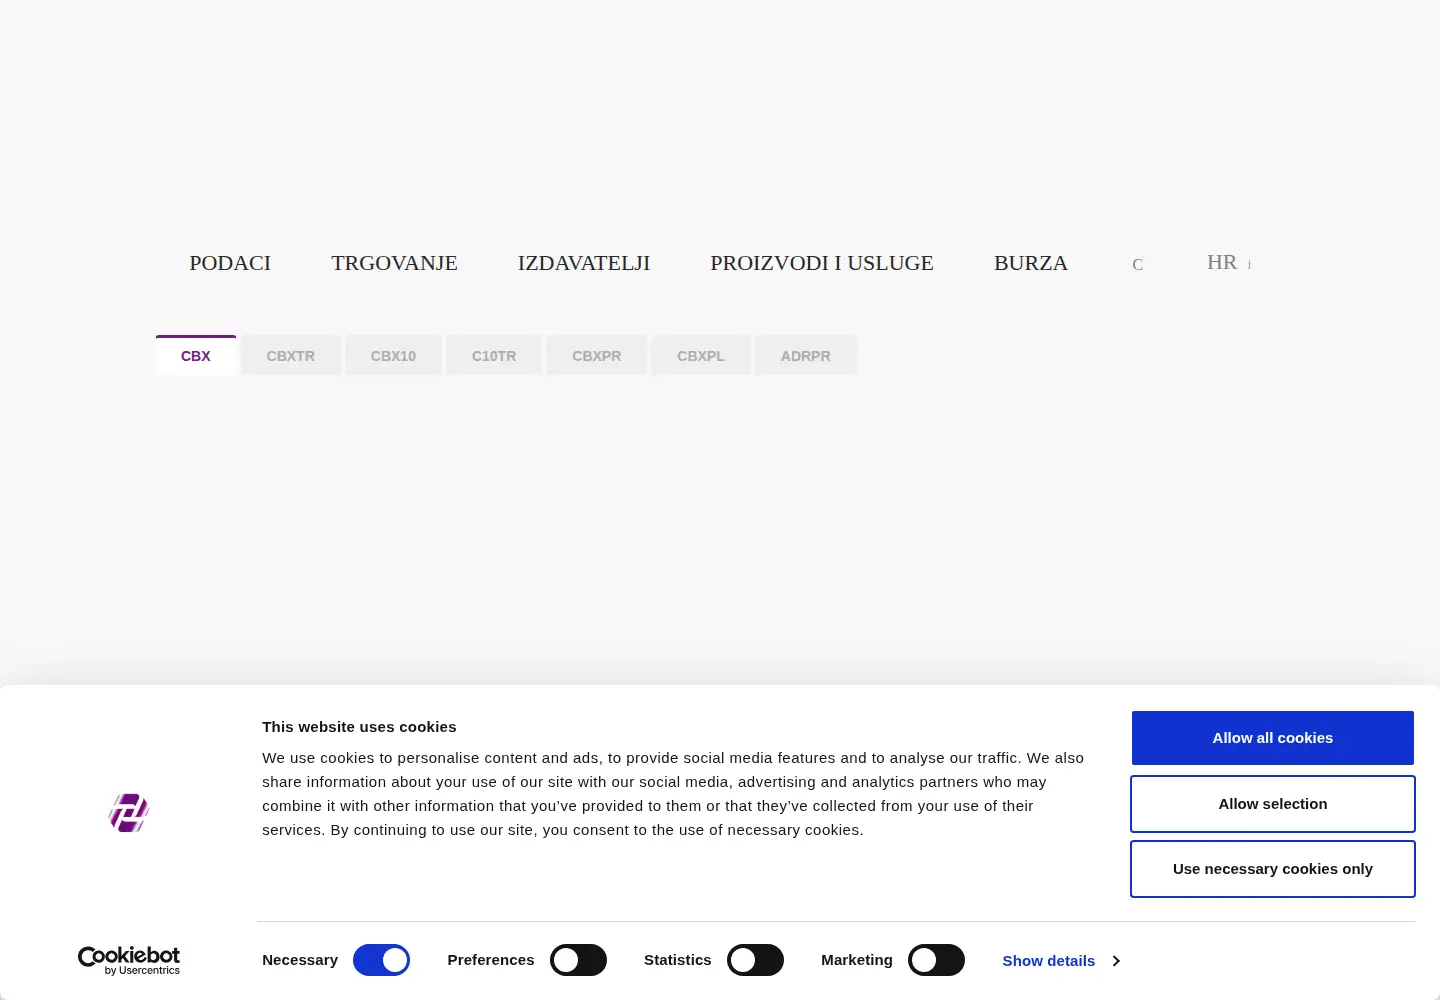Open the PODACI menu

click(x=230, y=263)
